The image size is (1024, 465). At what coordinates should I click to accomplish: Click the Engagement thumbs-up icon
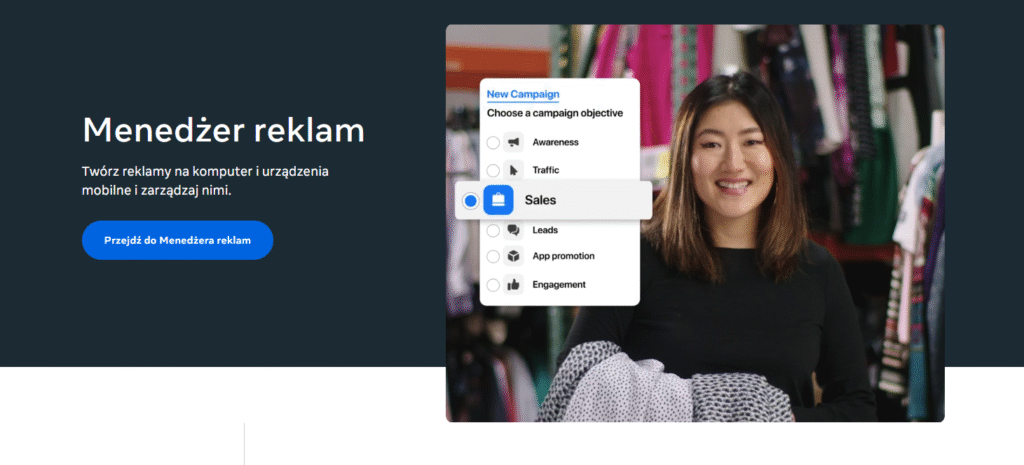pyautogui.click(x=514, y=284)
